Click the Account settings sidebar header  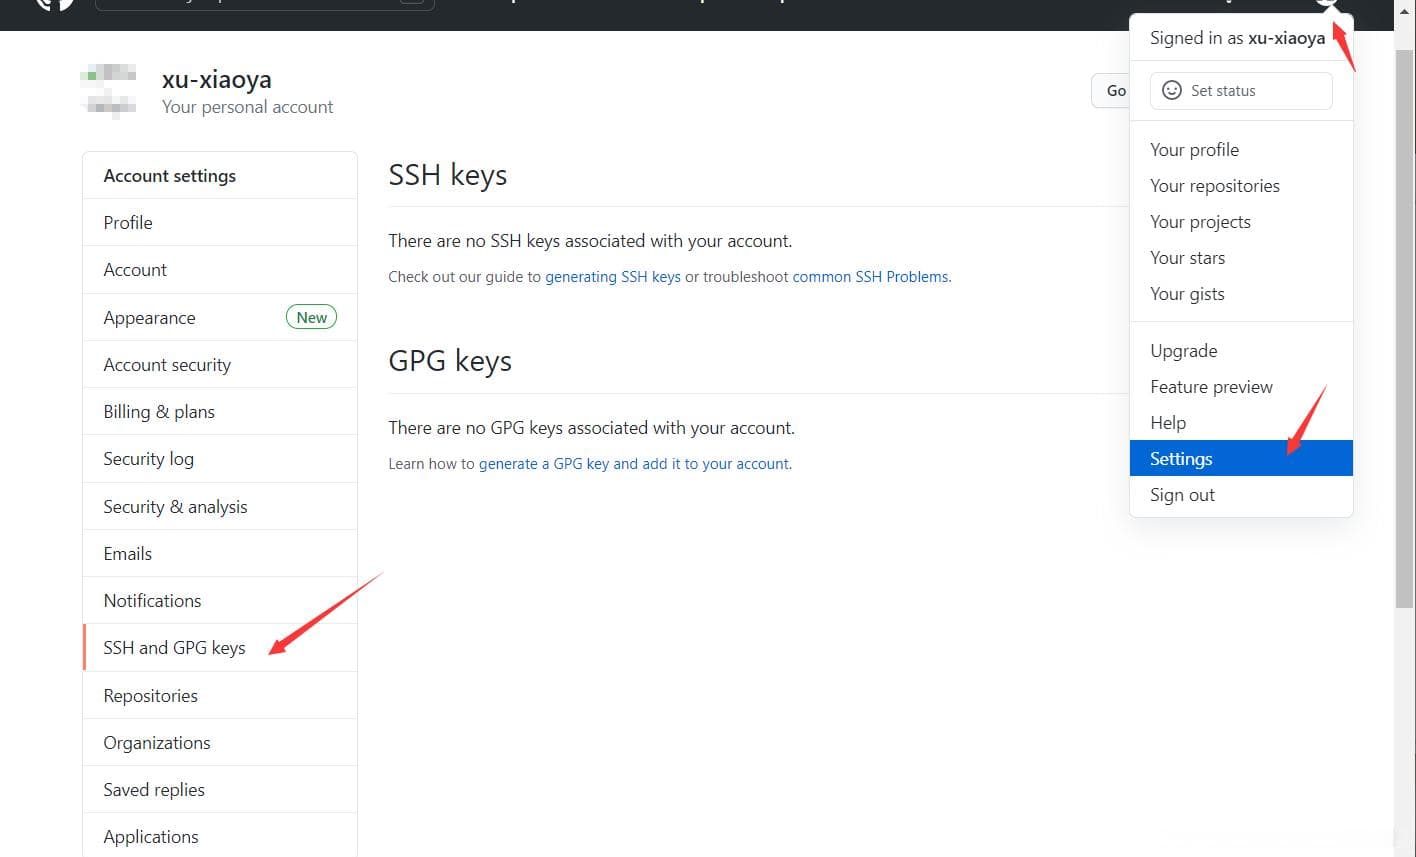220,176
